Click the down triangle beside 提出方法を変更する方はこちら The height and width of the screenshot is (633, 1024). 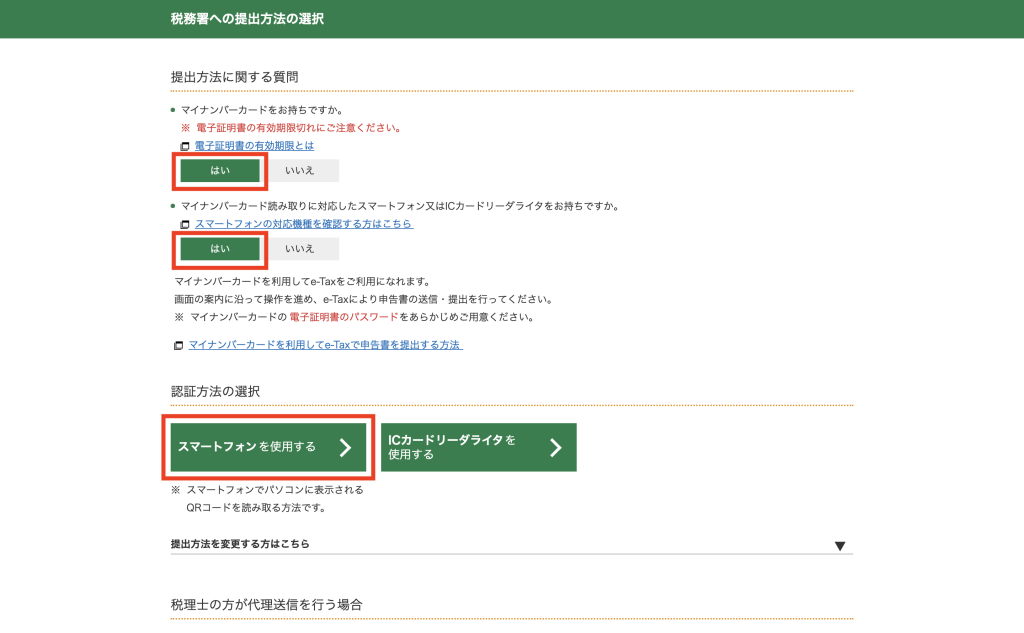840,546
